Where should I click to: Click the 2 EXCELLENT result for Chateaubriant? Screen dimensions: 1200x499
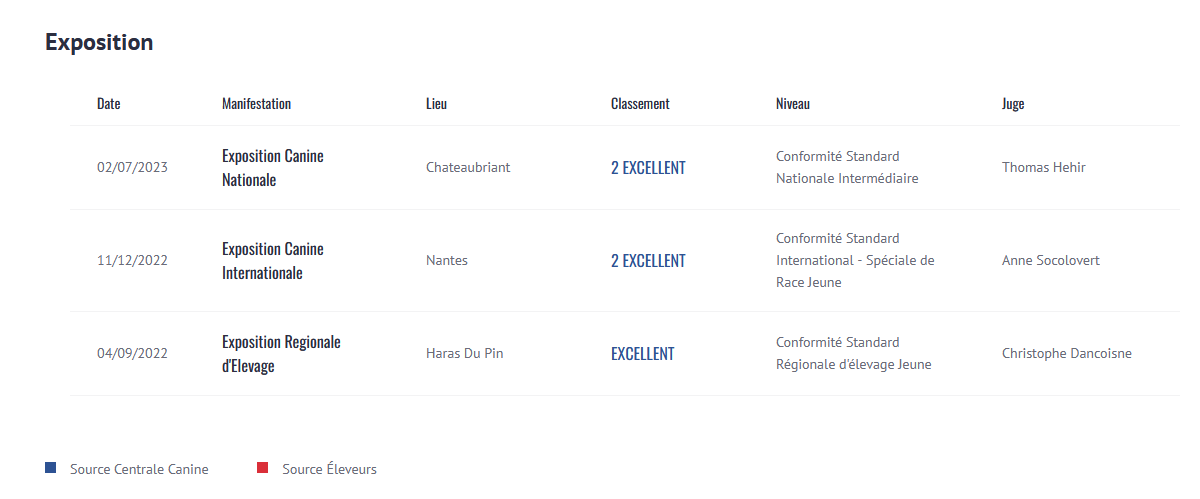(648, 168)
